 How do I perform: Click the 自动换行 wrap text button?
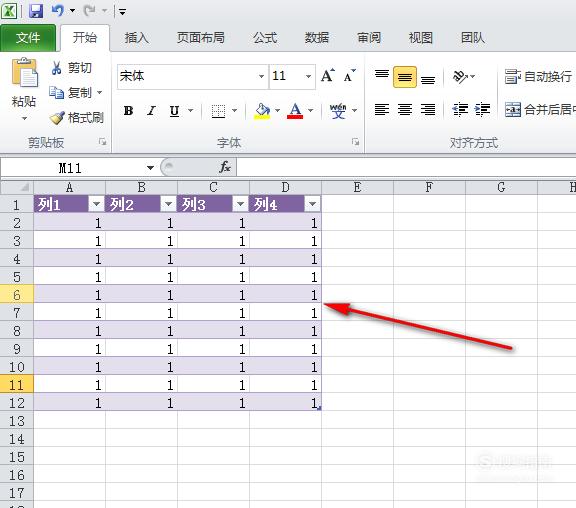(538, 76)
